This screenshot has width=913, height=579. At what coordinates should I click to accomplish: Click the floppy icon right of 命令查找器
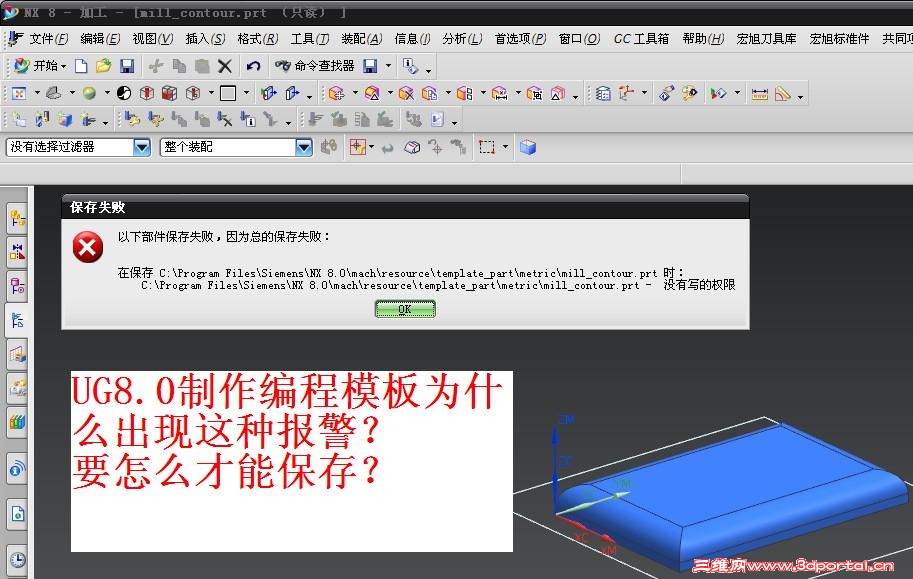coord(370,66)
